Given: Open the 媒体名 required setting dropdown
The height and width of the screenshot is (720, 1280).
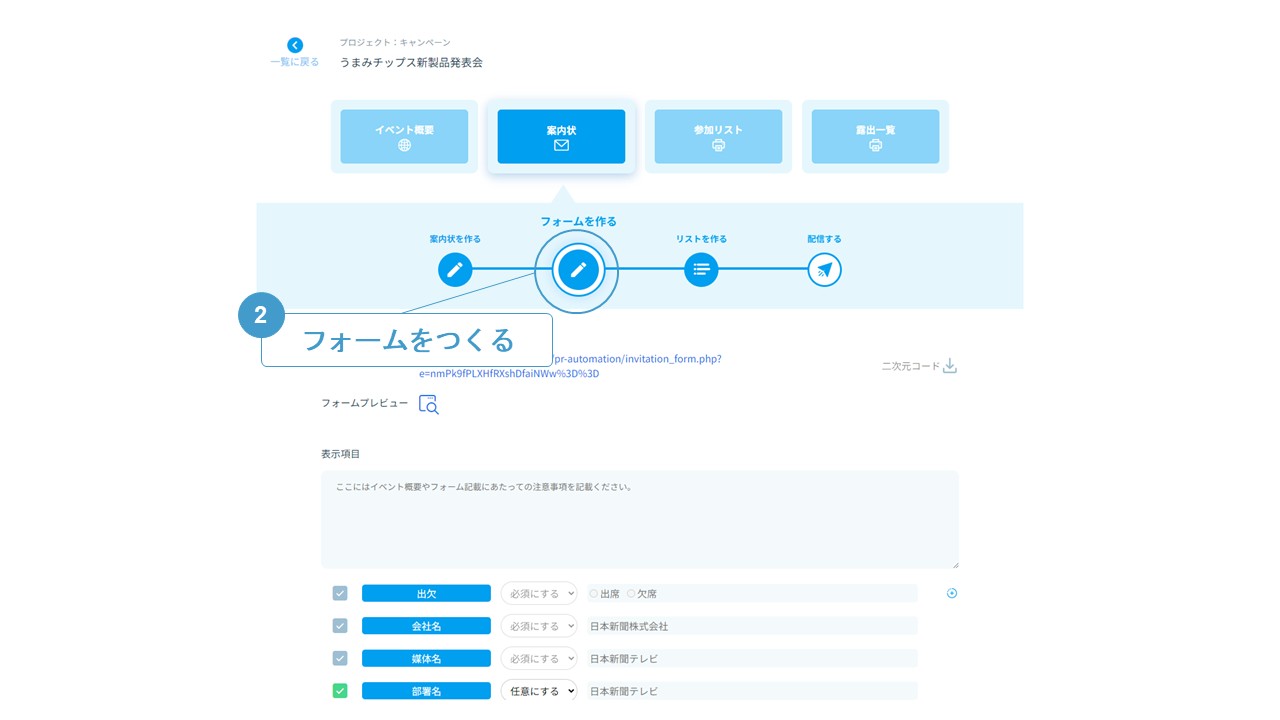Looking at the screenshot, I should point(539,659).
